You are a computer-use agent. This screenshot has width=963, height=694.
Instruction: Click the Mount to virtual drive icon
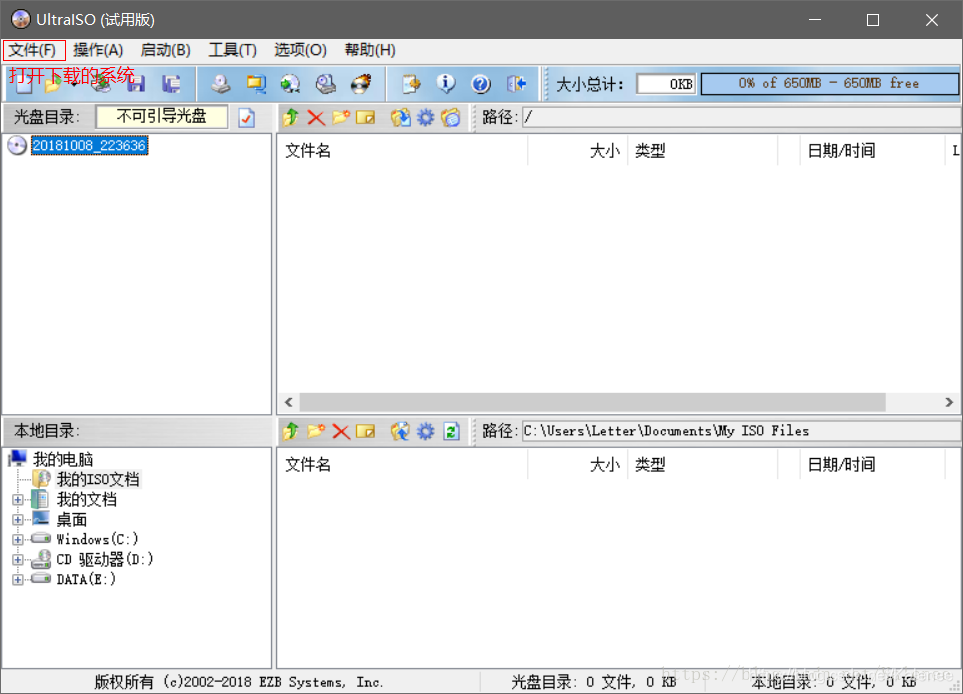326,84
